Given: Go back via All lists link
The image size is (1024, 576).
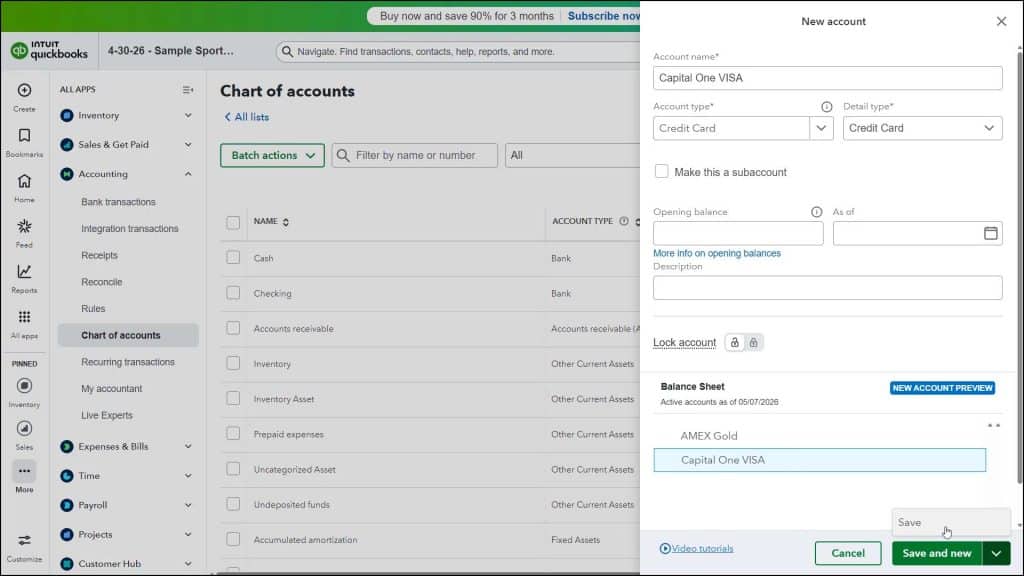Looking at the screenshot, I should pyautogui.click(x=246, y=117).
